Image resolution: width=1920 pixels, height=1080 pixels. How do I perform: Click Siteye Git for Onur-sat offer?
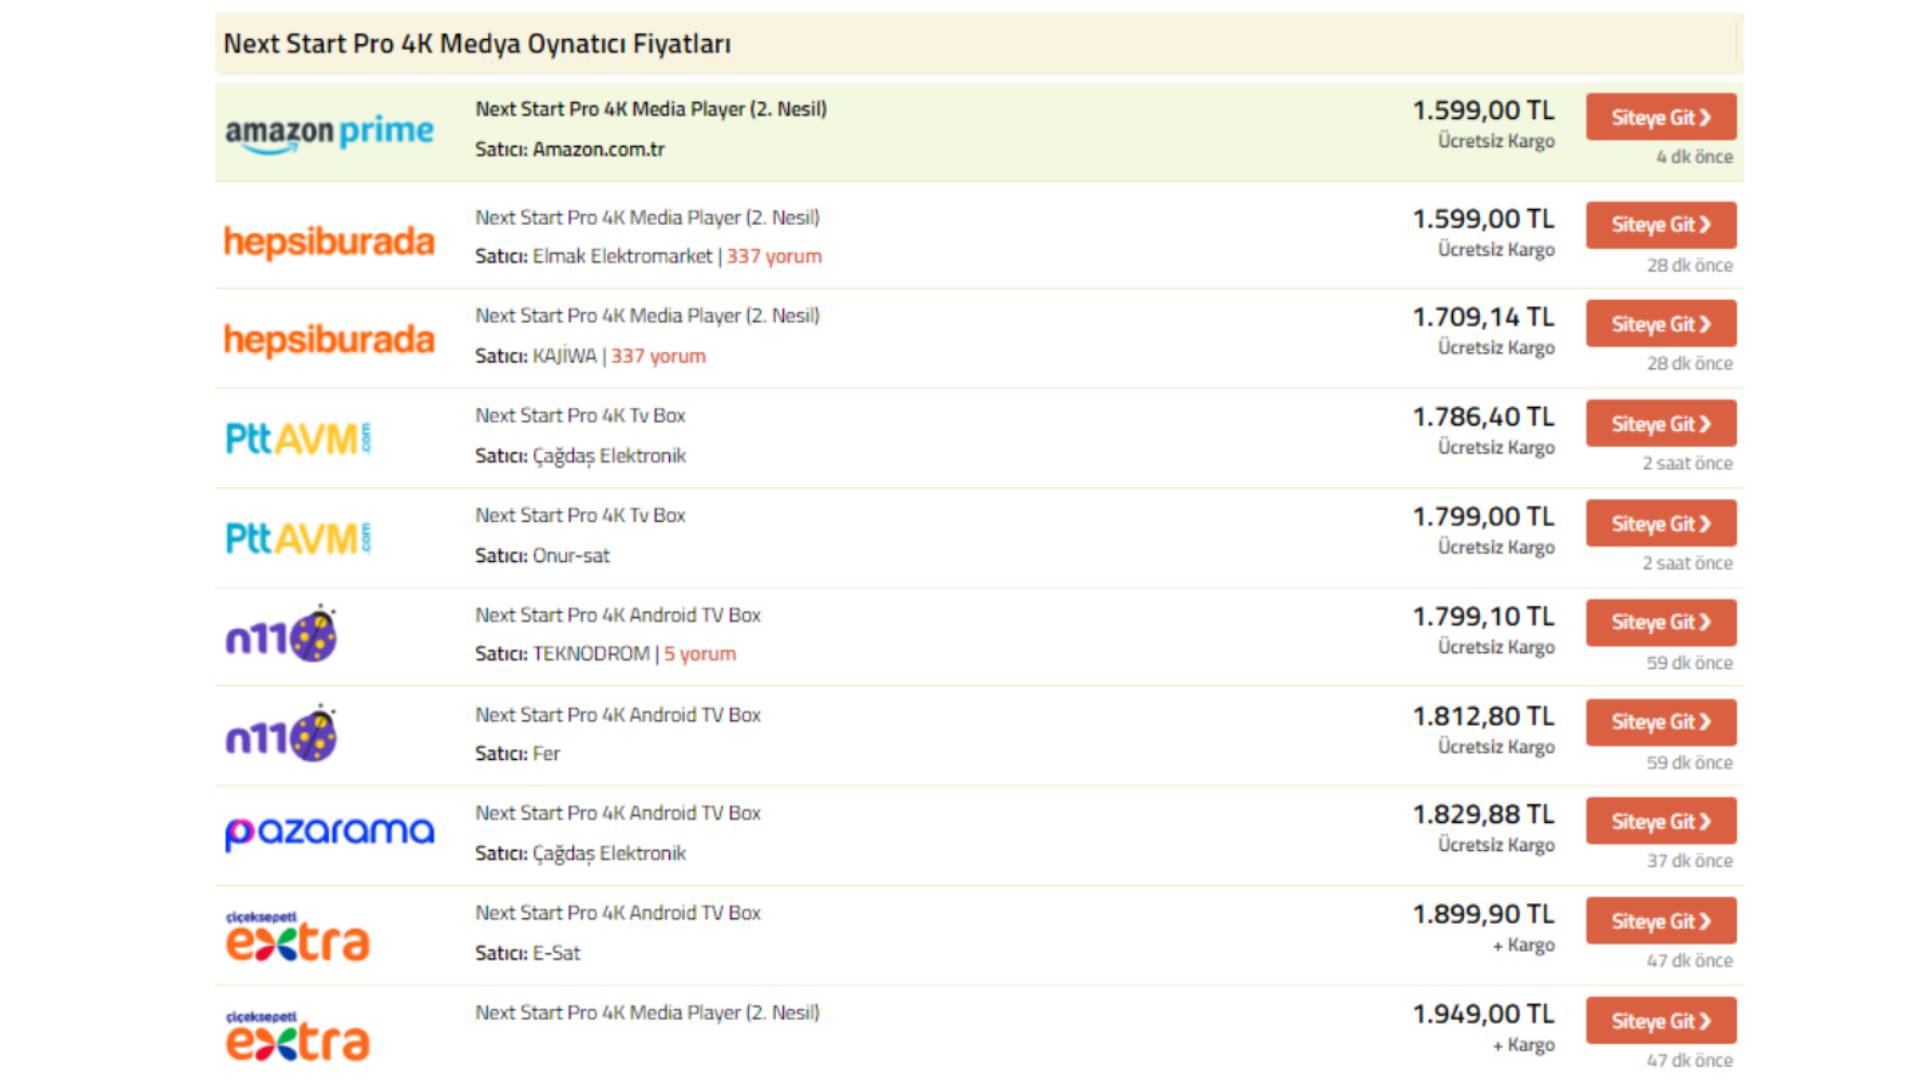(1661, 523)
